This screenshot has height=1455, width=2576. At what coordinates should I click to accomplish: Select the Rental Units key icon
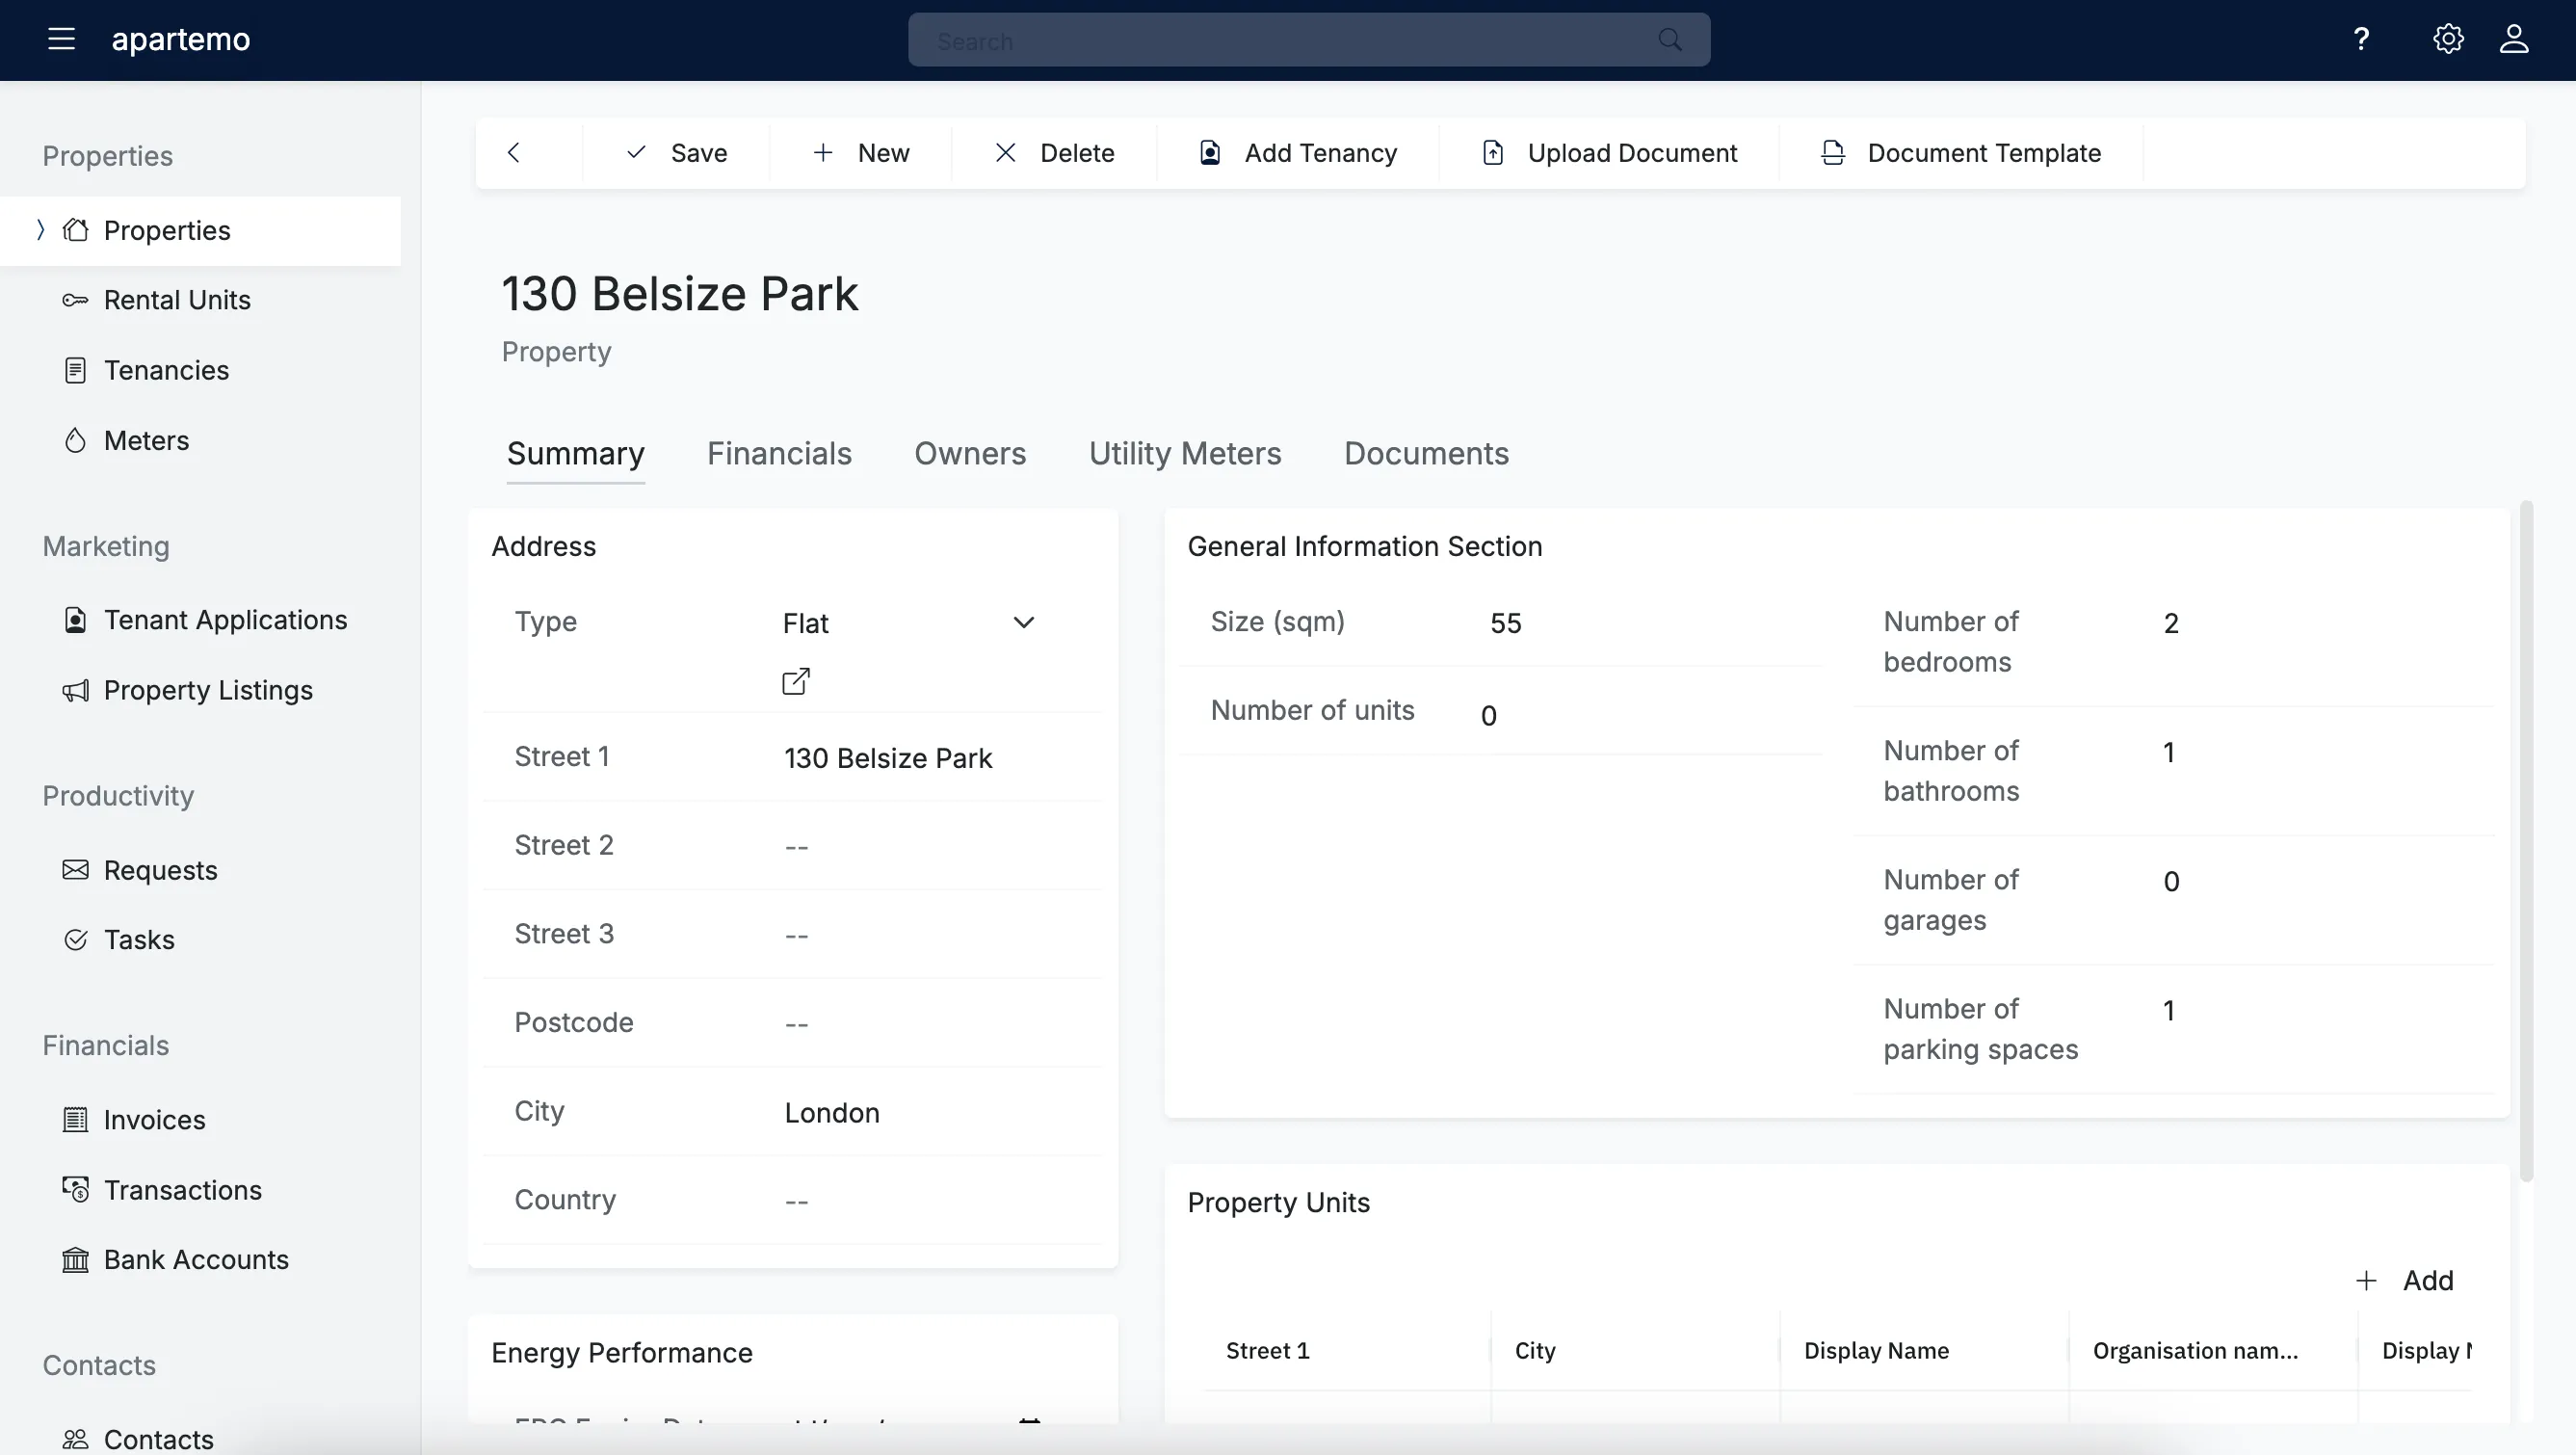(x=75, y=299)
